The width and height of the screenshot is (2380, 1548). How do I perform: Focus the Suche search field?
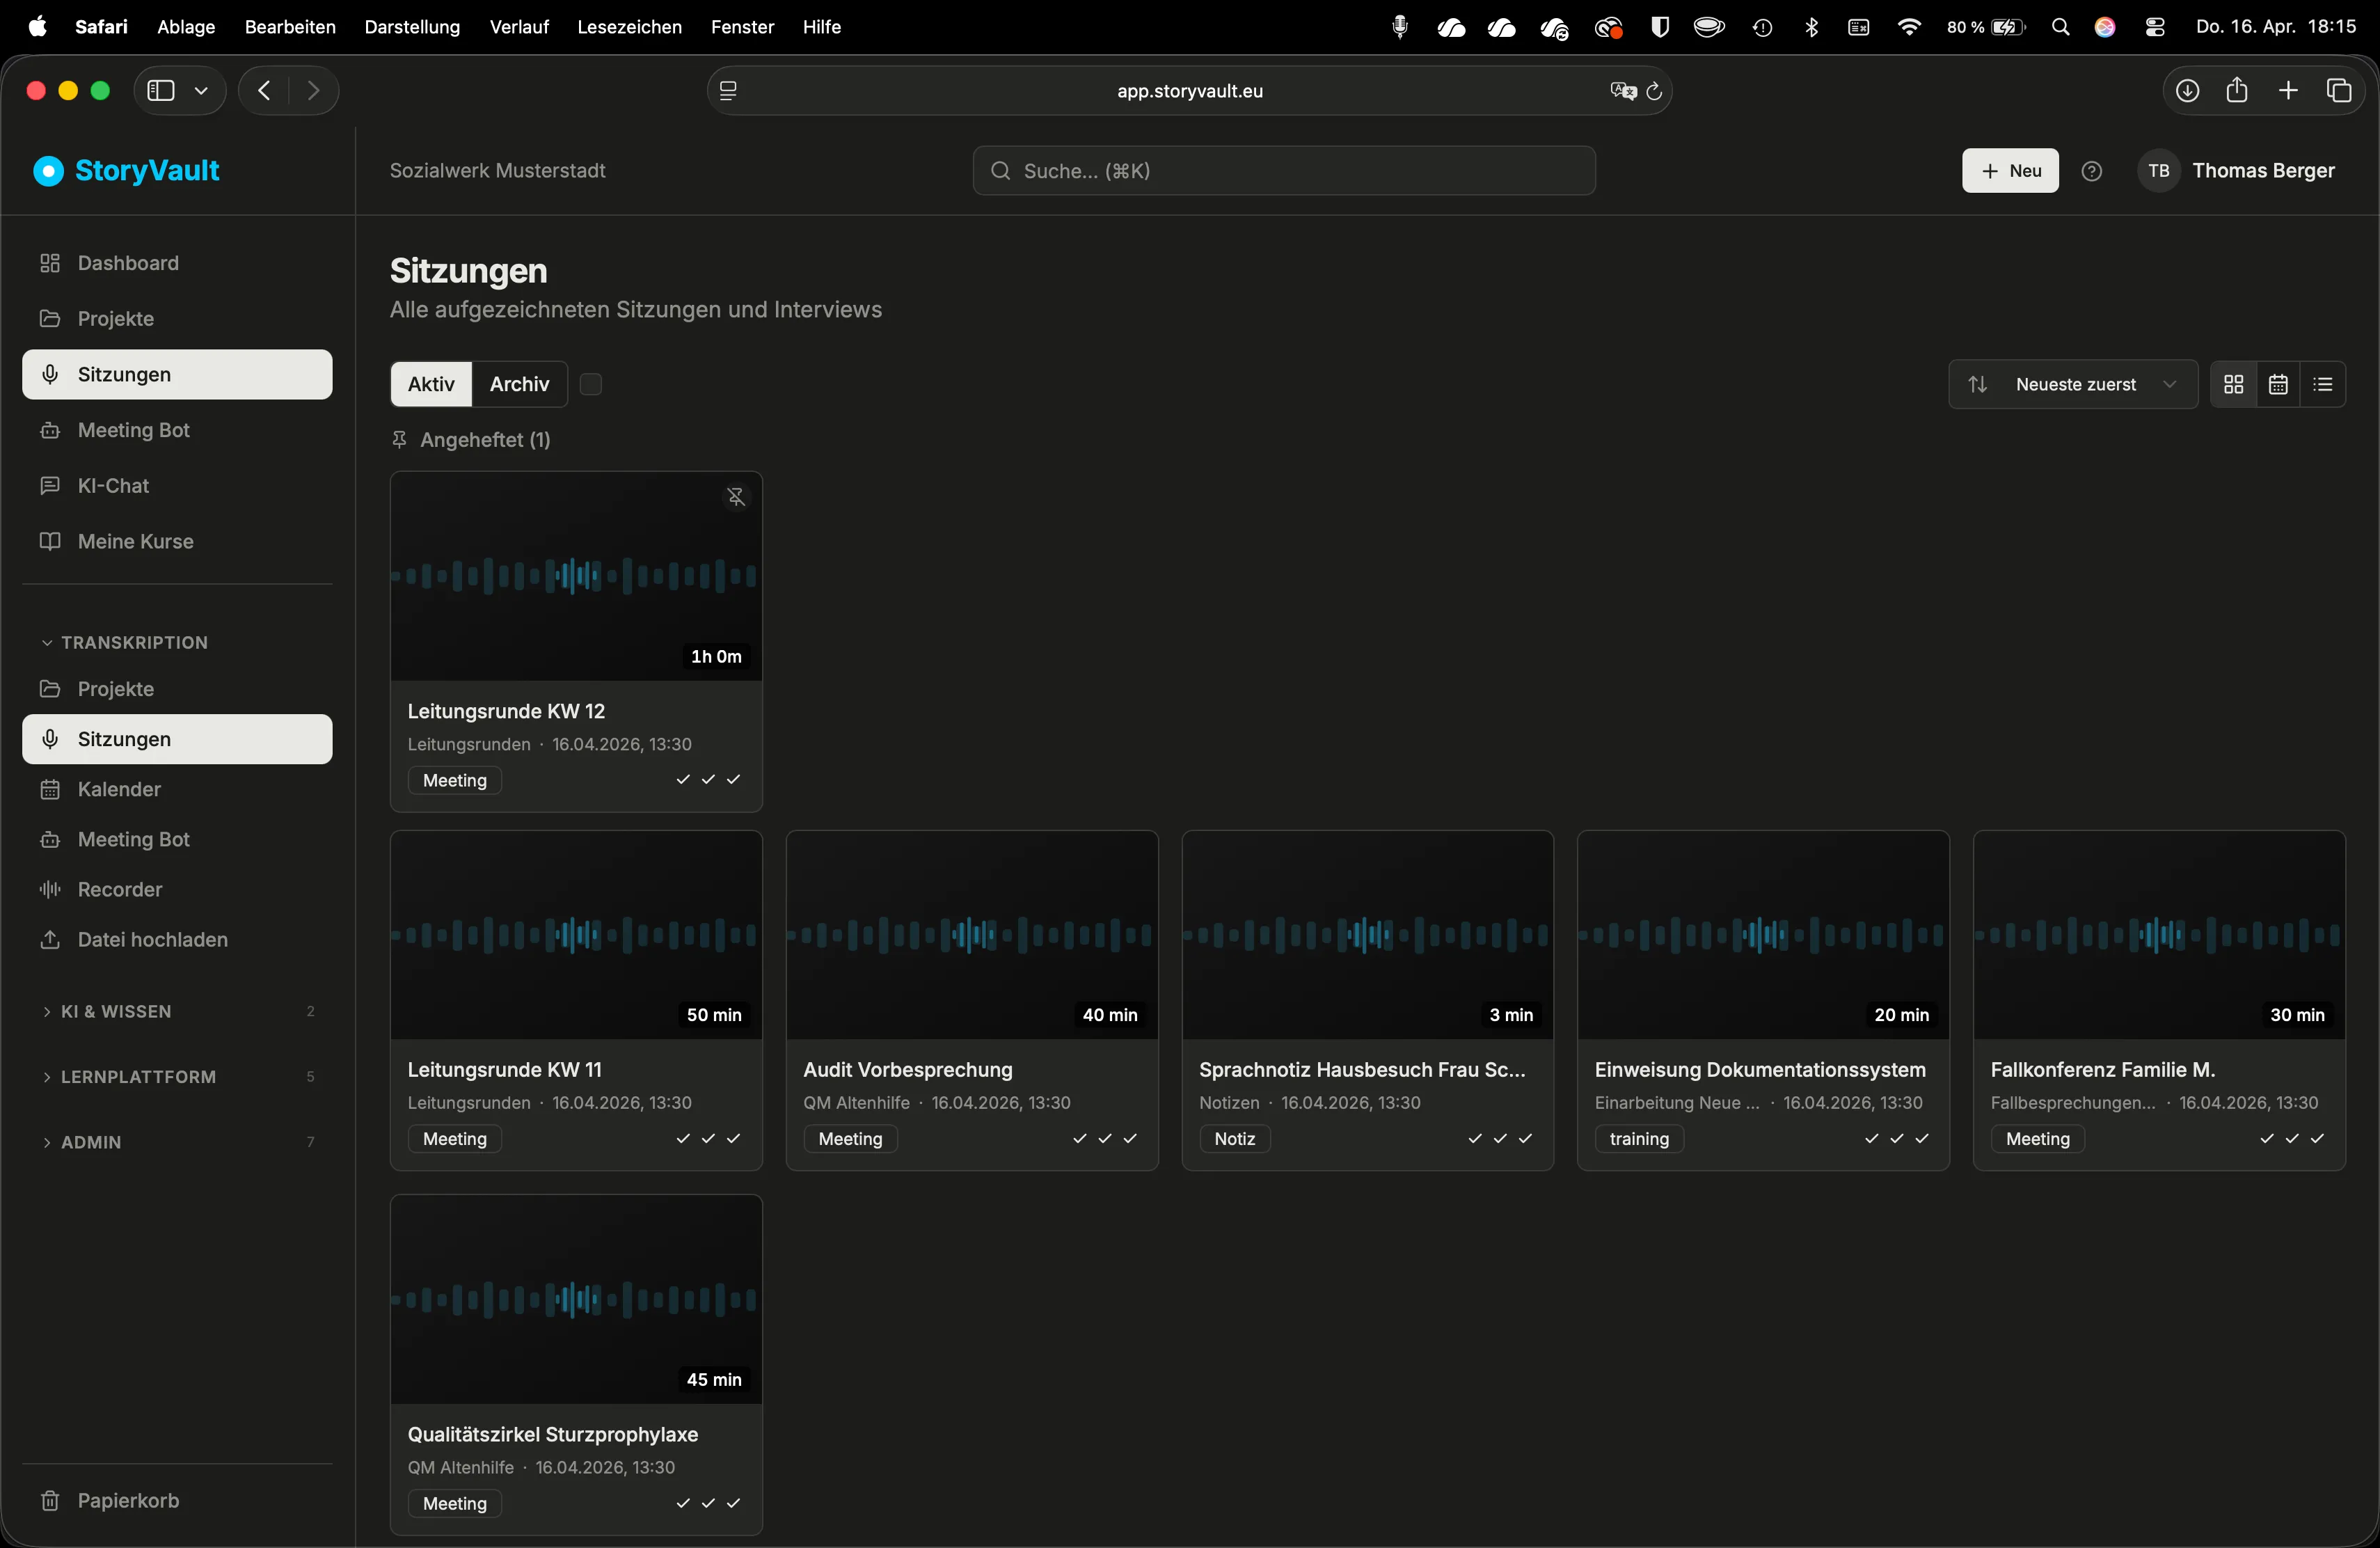[x=1284, y=171]
